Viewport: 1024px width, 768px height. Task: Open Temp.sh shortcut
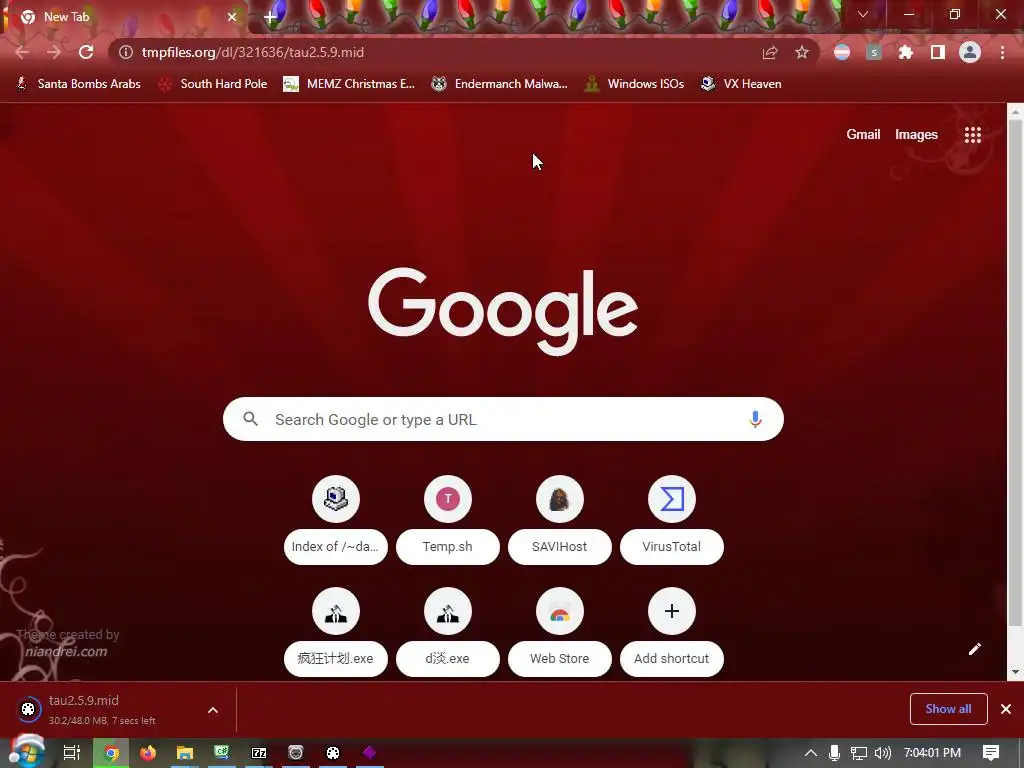click(447, 520)
